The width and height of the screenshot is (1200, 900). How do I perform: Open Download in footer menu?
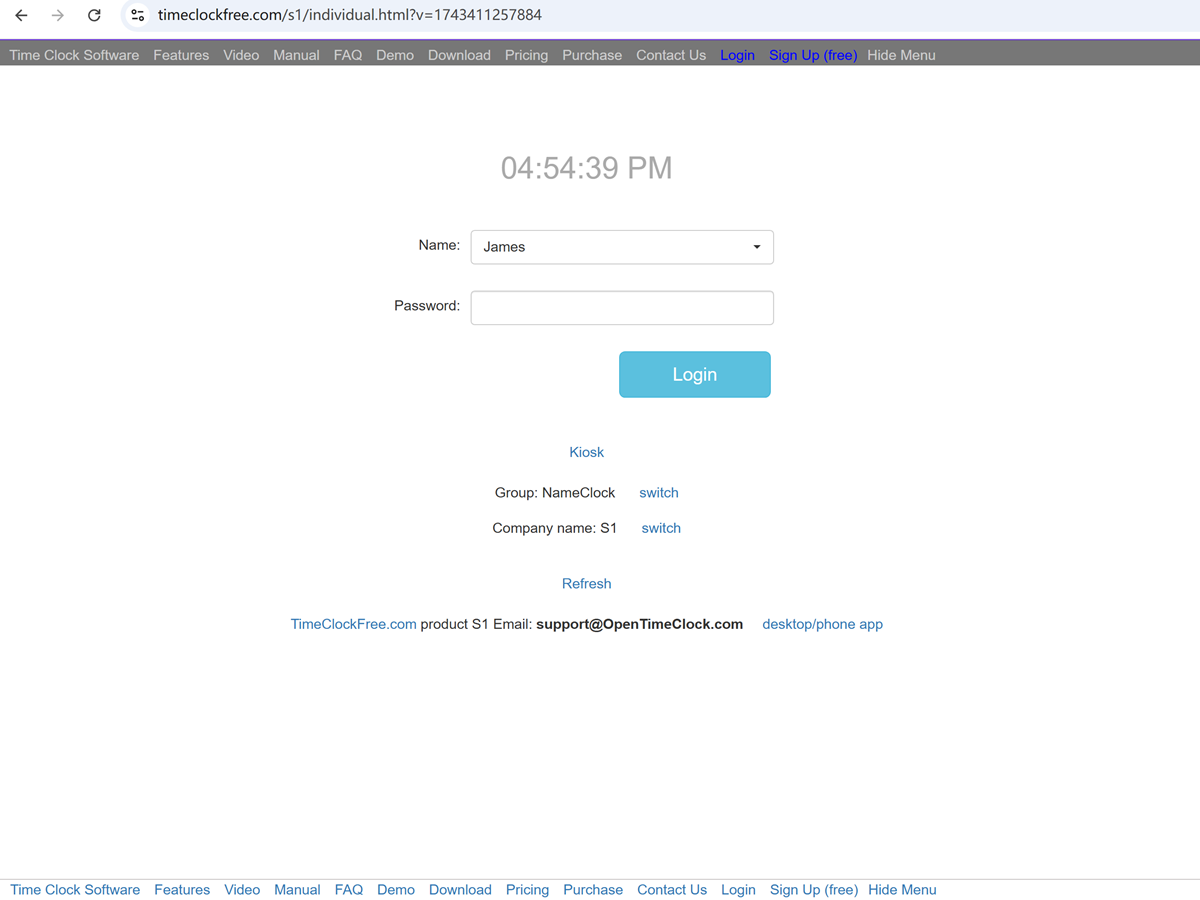pyautogui.click(x=460, y=890)
